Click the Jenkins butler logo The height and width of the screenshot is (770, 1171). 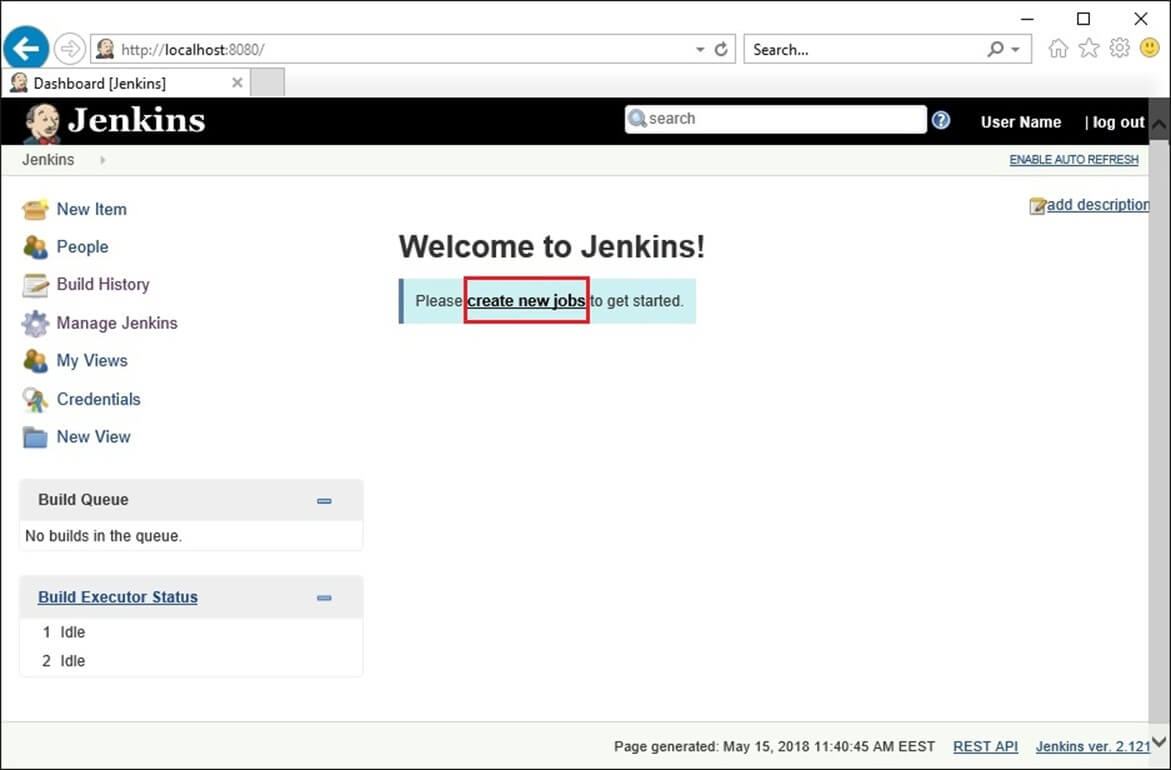tap(42, 122)
